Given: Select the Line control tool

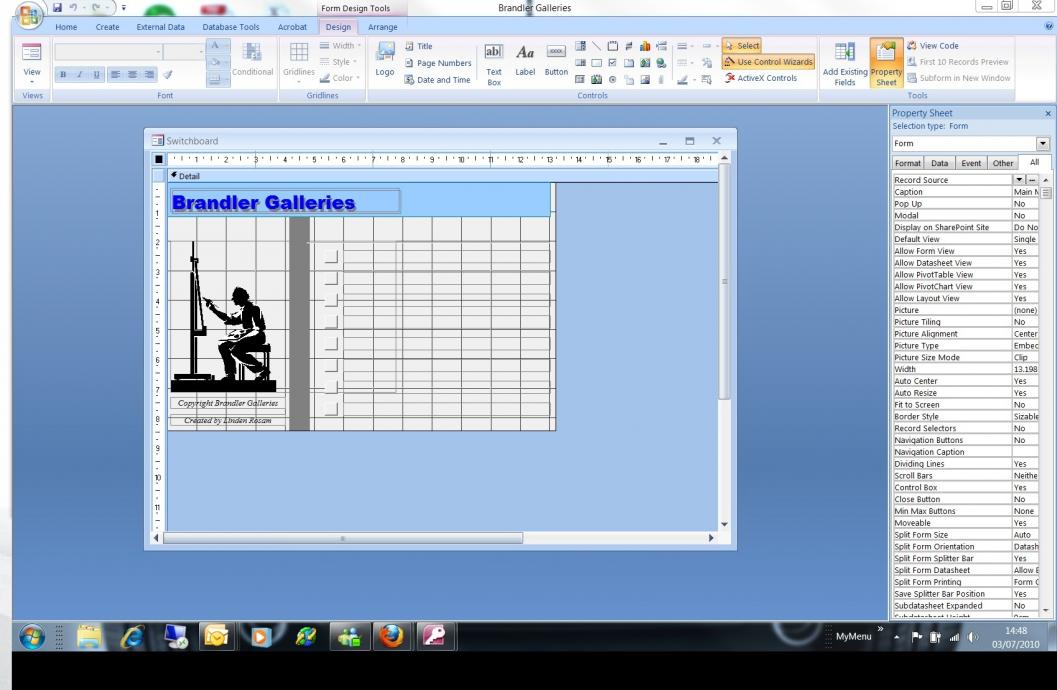Looking at the screenshot, I should pos(597,46).
